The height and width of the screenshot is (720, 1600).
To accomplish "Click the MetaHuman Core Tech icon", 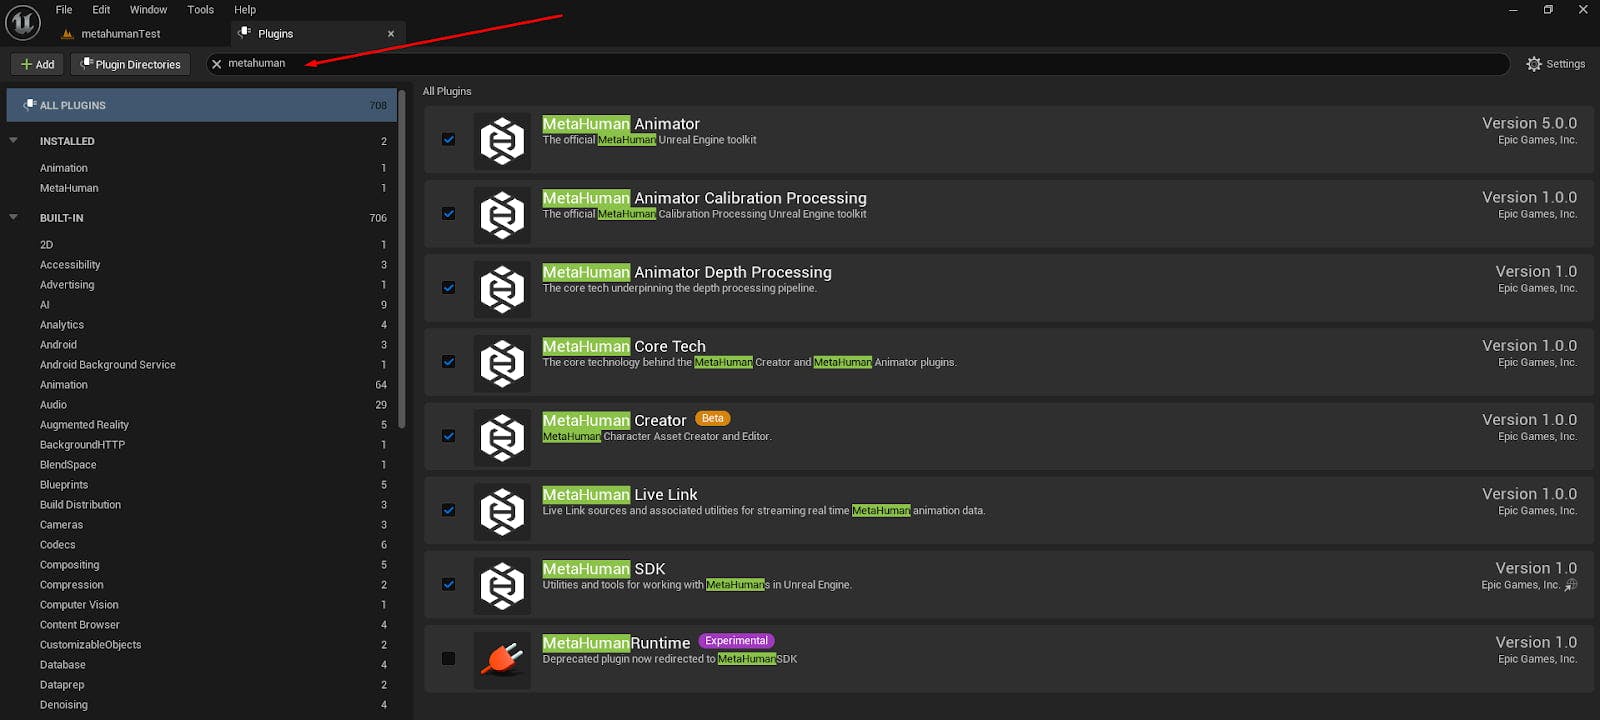I will tap(502, 363).
